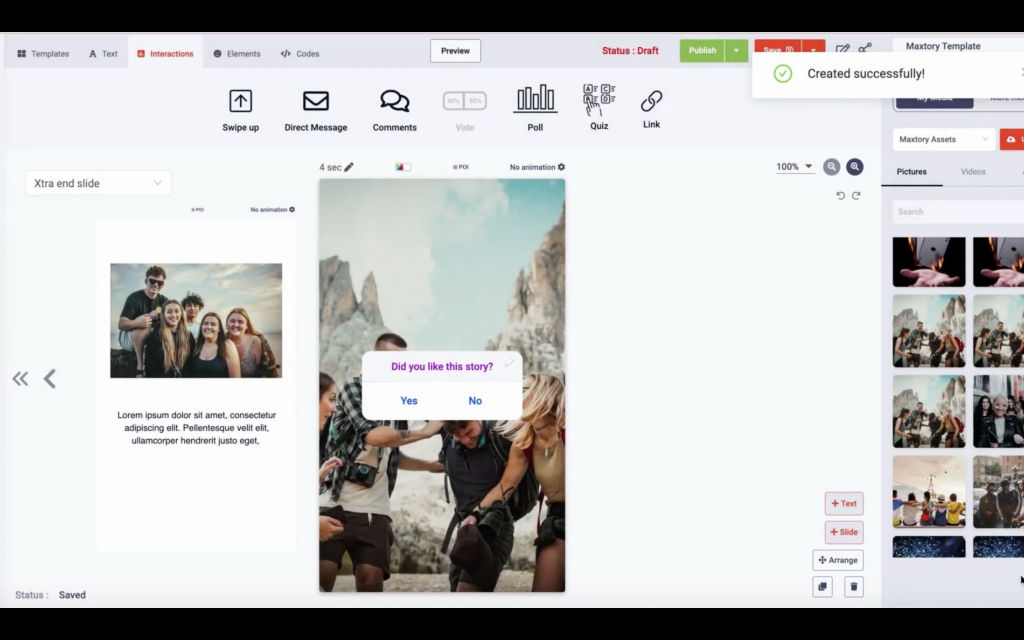The width and height of the screenshot is (1024, 640).
Task: Open the 100% zoom level dropdown
Action: point(794,167)
